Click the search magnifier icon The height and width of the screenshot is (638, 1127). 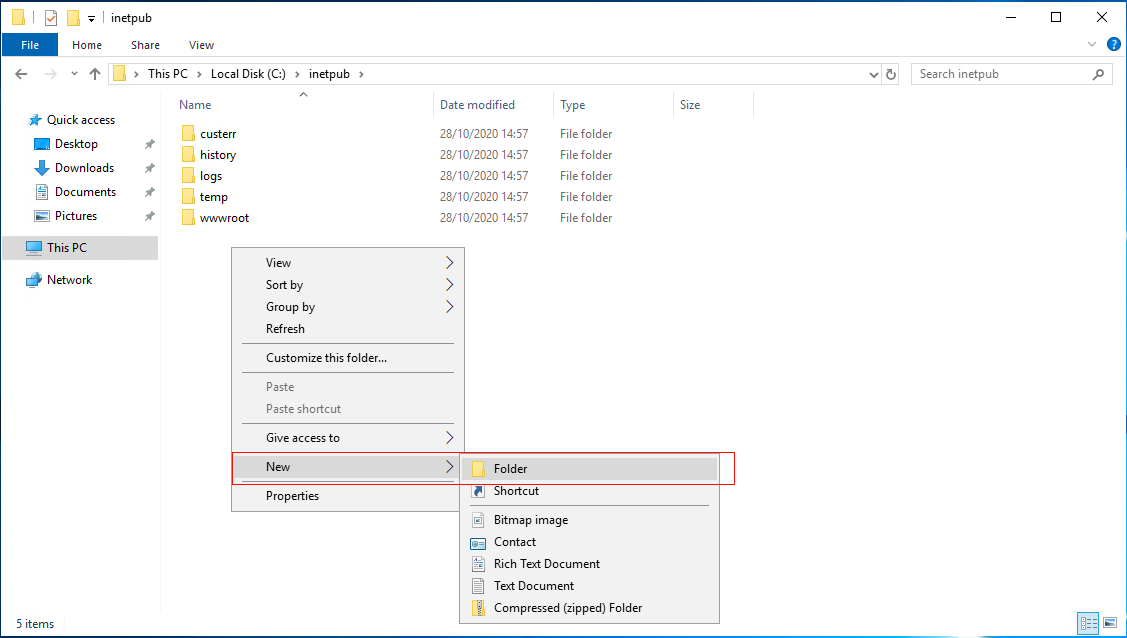[x=1098, y=74]
